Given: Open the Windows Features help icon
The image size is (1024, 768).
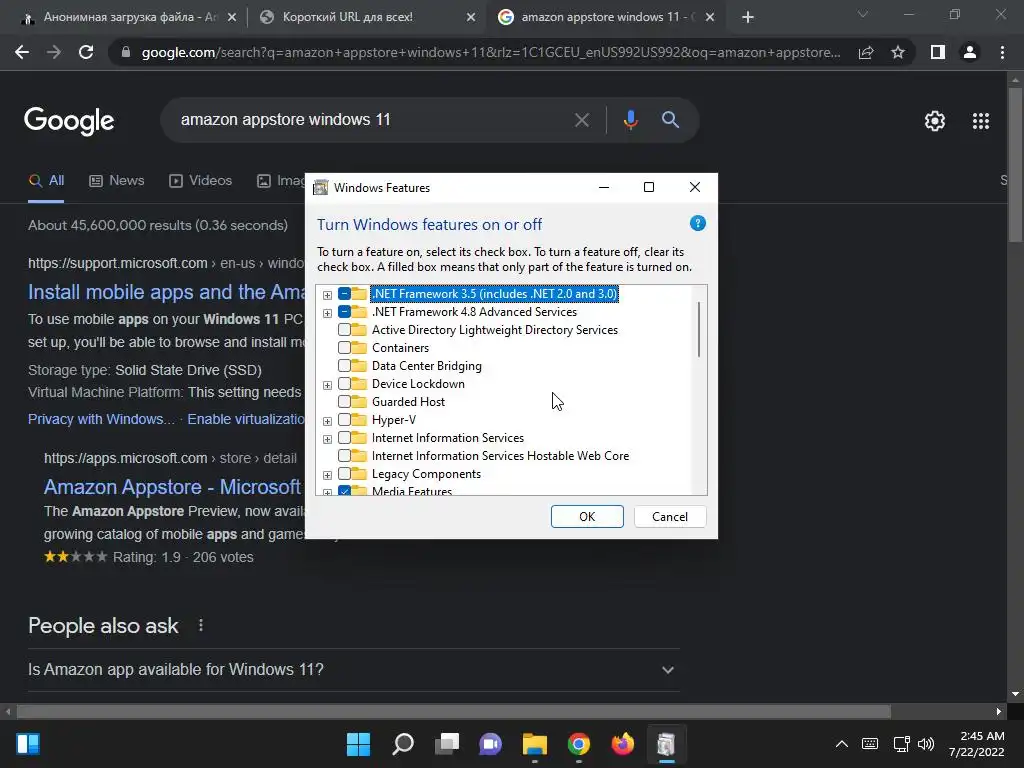Looking at the screenshot, I should click(697, 223).
